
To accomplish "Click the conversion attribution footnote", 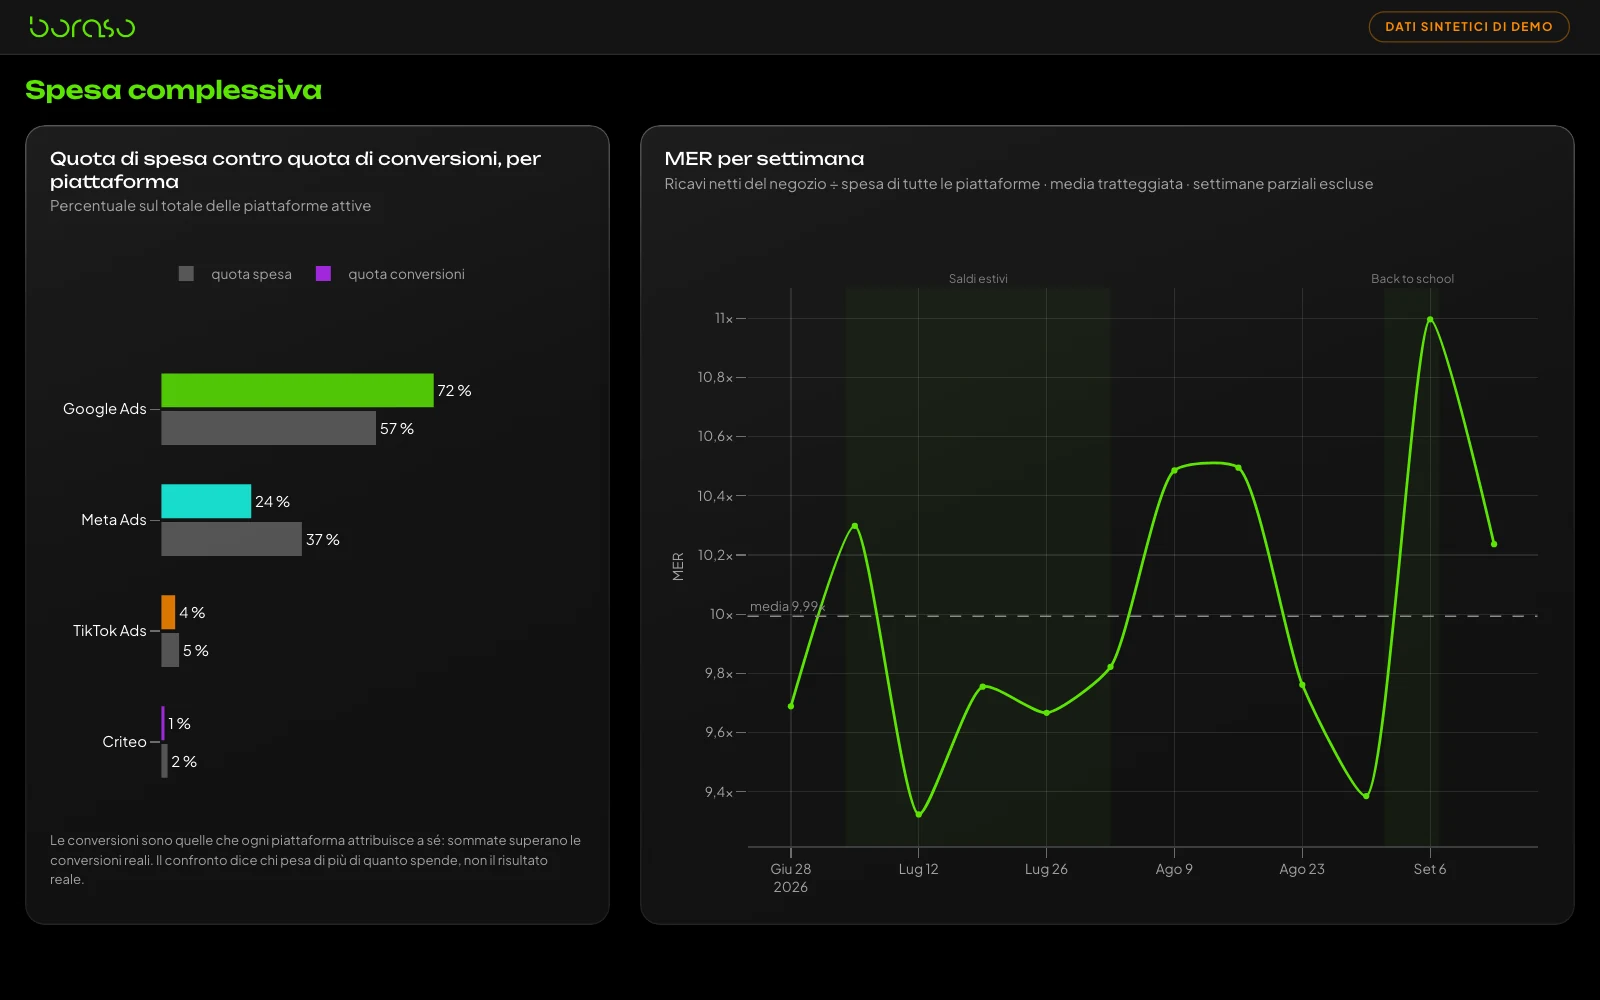I will 316,860.
